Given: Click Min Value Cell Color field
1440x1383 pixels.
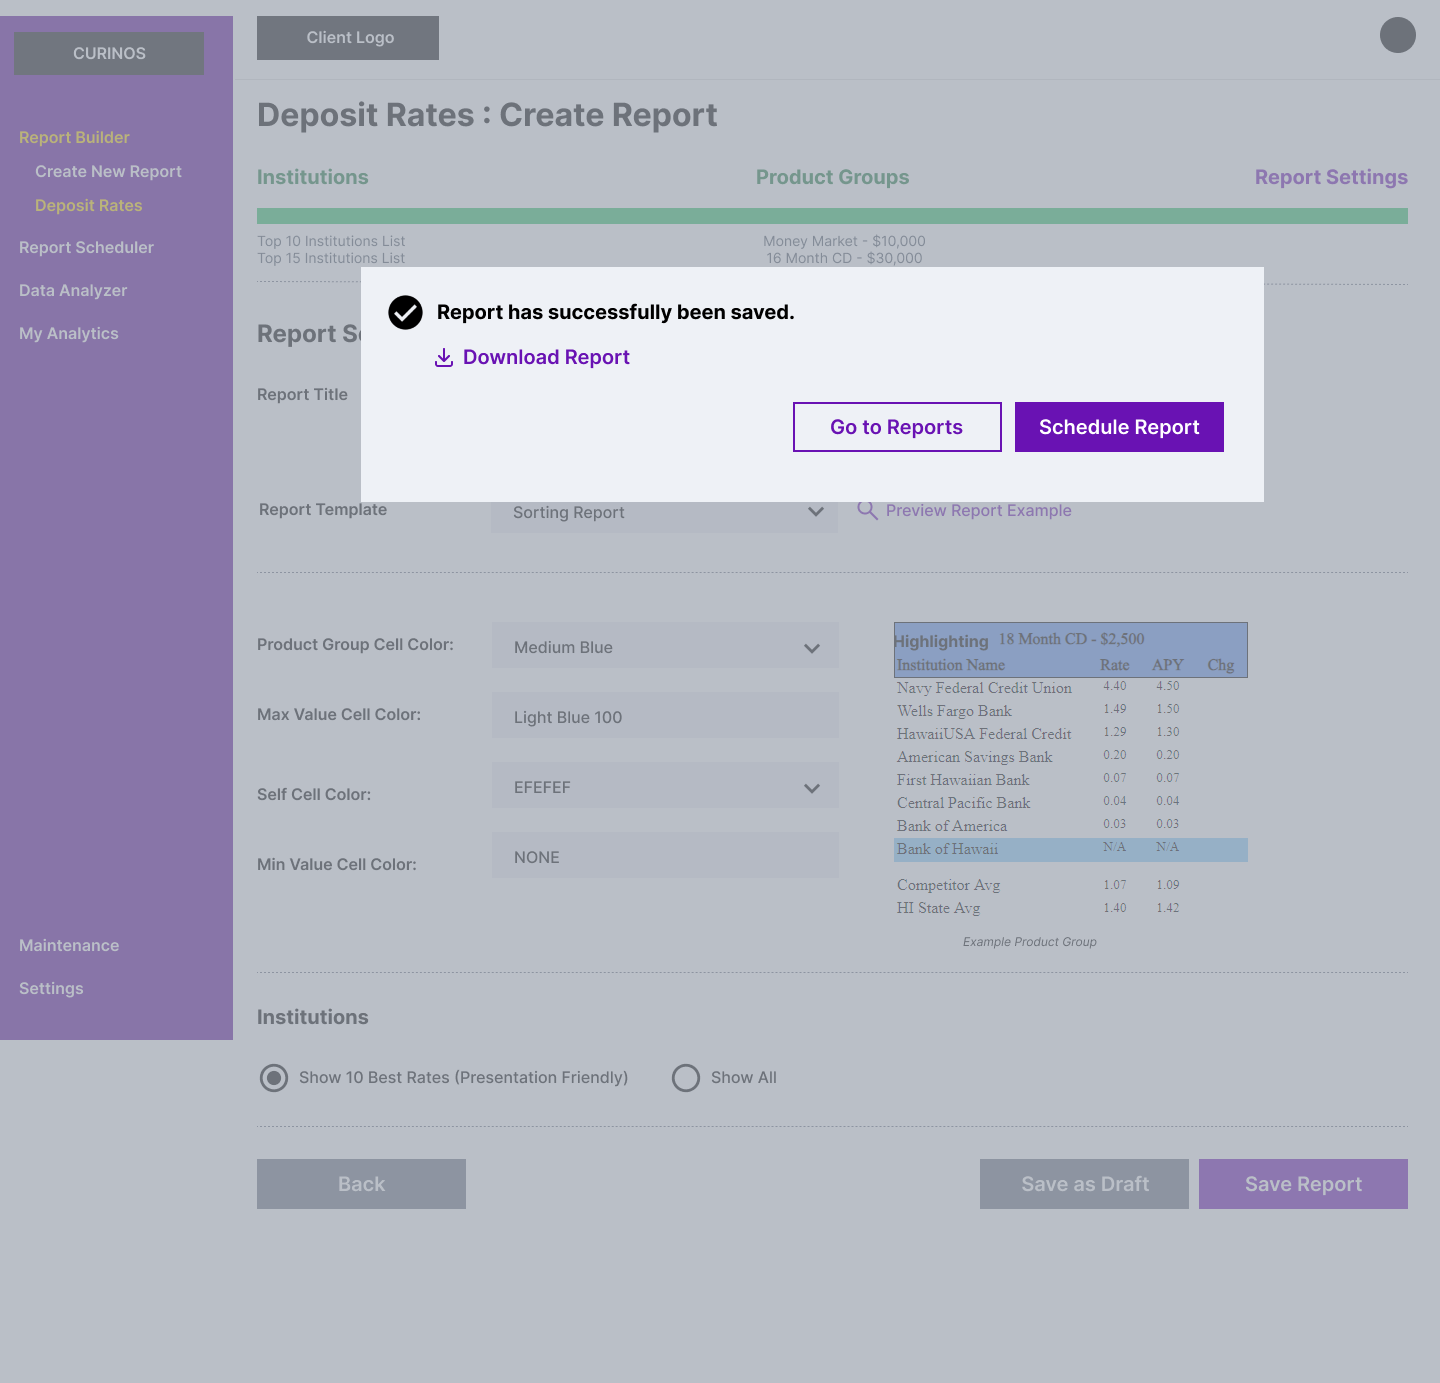Looking at the screenshot, I should tap(665, 856).
